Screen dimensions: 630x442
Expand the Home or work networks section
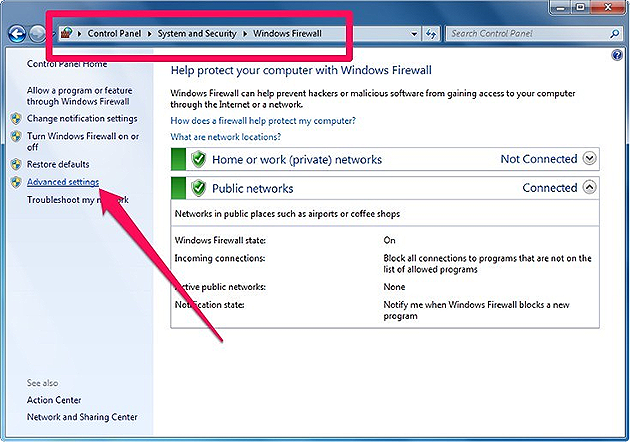click(x=589, y=158)
